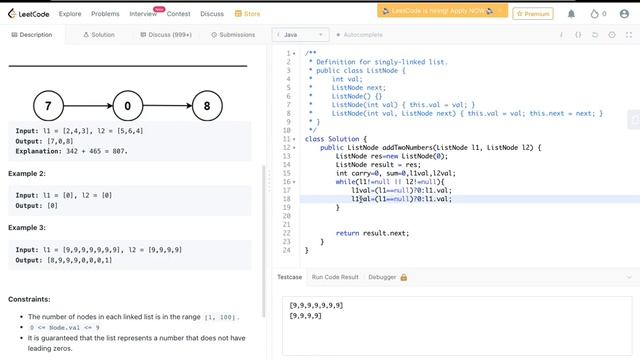Click in the testcase input box

tap(457, 326)
